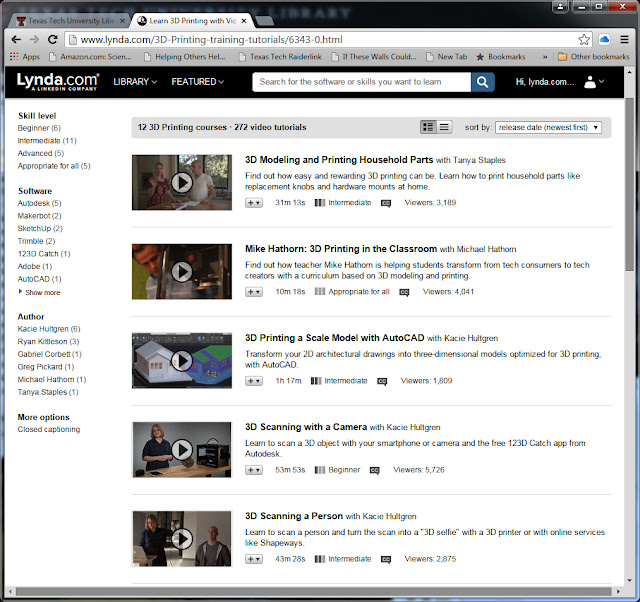Play the 3D Modeling and Printing Household Parts video

(x=182, y=182)
